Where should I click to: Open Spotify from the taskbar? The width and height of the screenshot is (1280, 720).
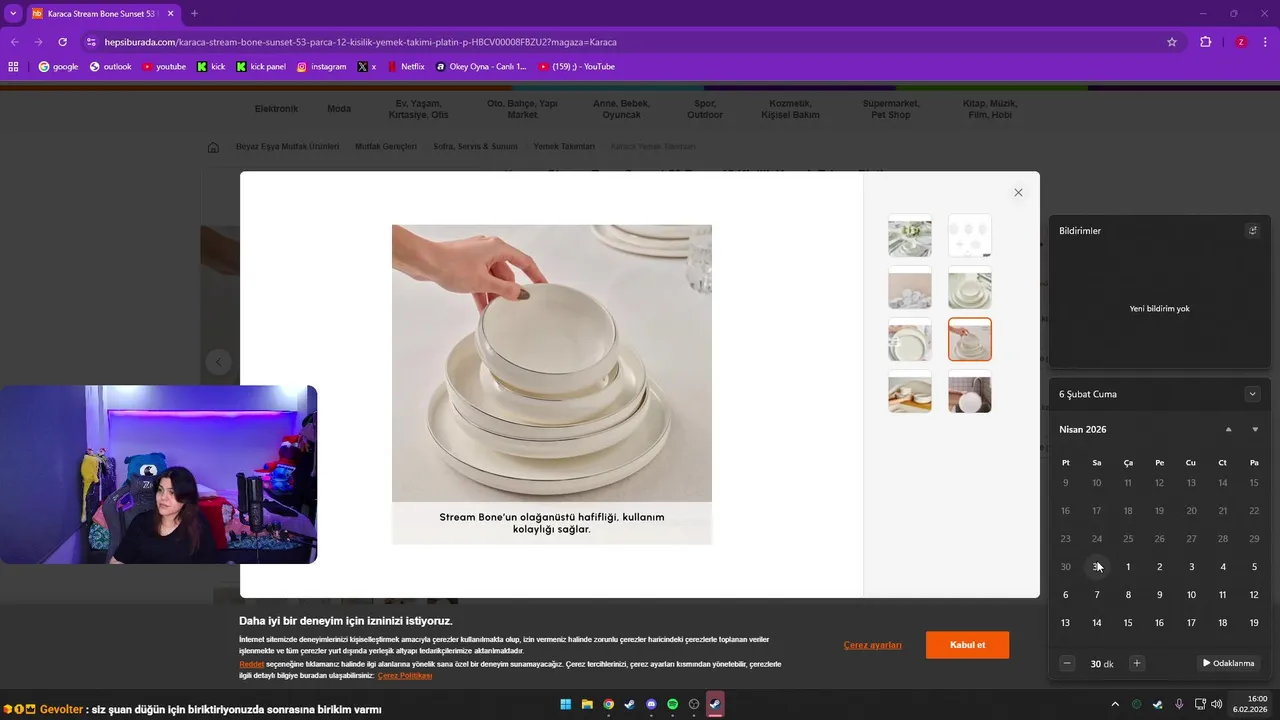pos(672,704)
